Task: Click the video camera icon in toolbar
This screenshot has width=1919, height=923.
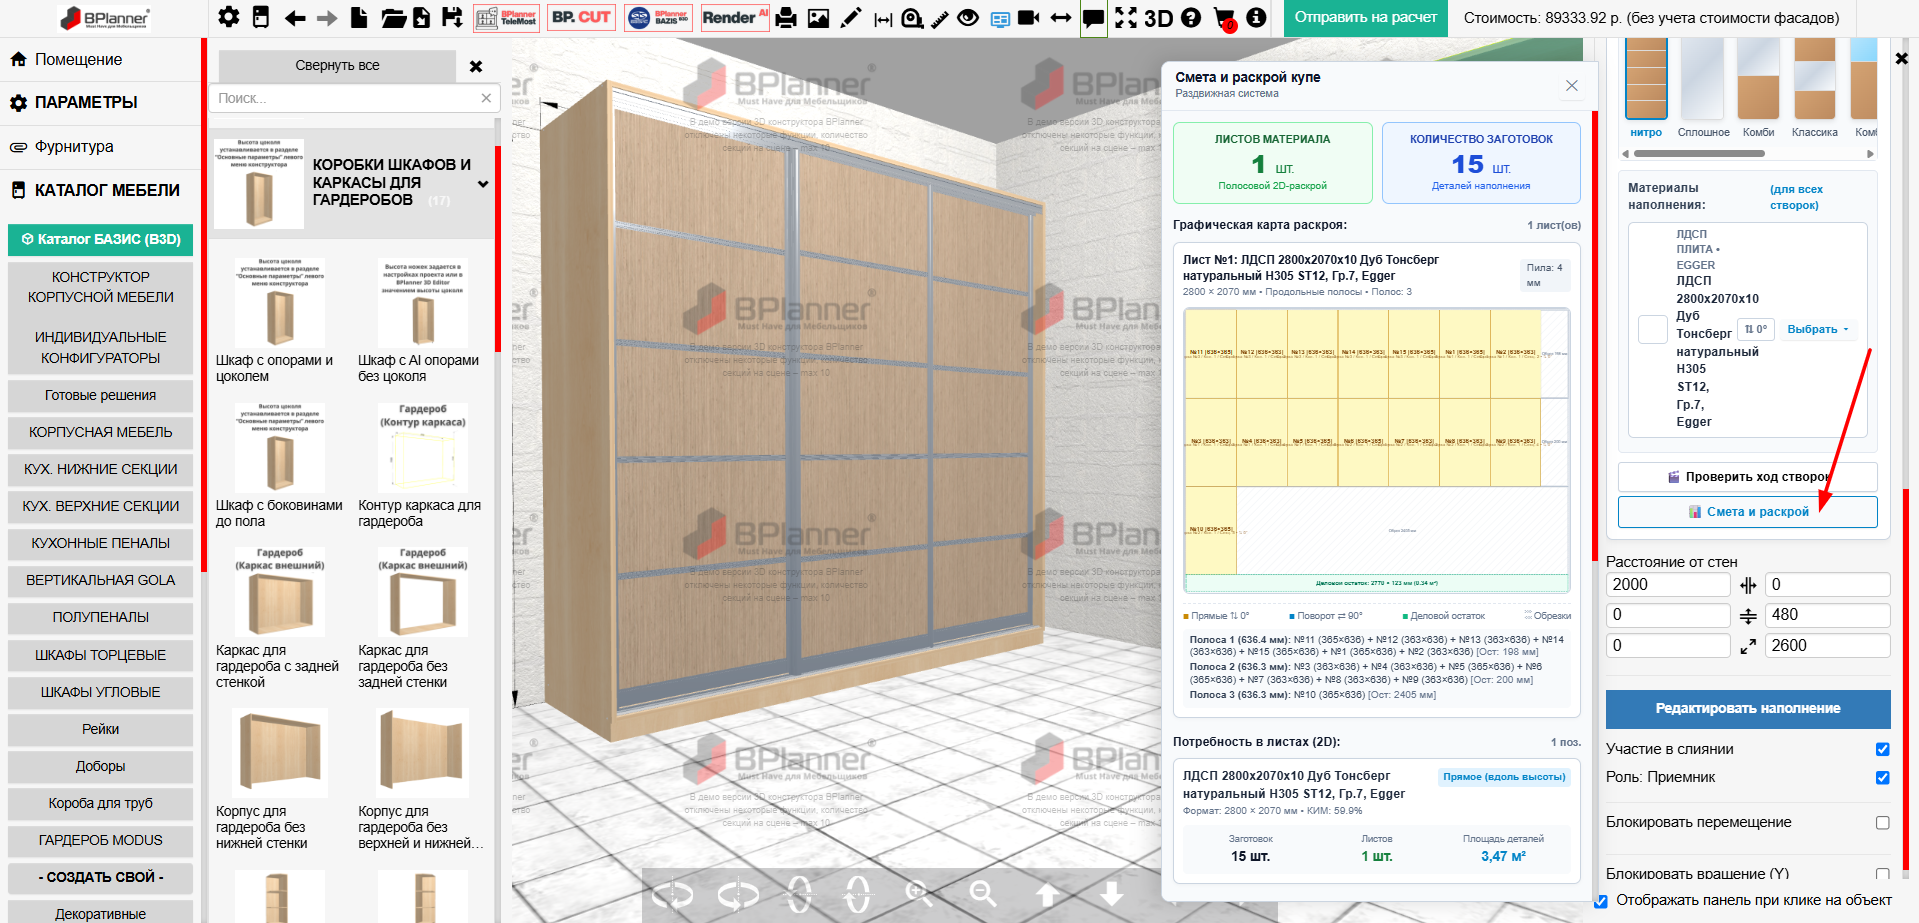Action: 1029,18
